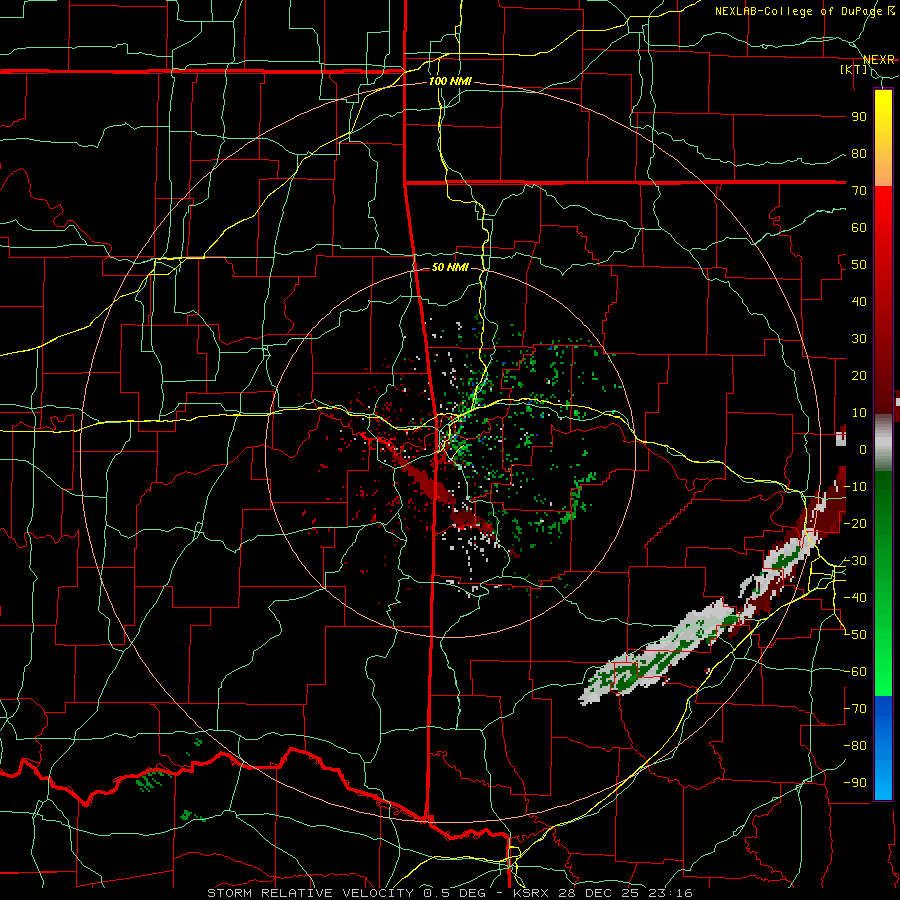Viewport: 900px width, 900px height.
Task: Click the -20 value on velocity legend
Action: [855, 524]
